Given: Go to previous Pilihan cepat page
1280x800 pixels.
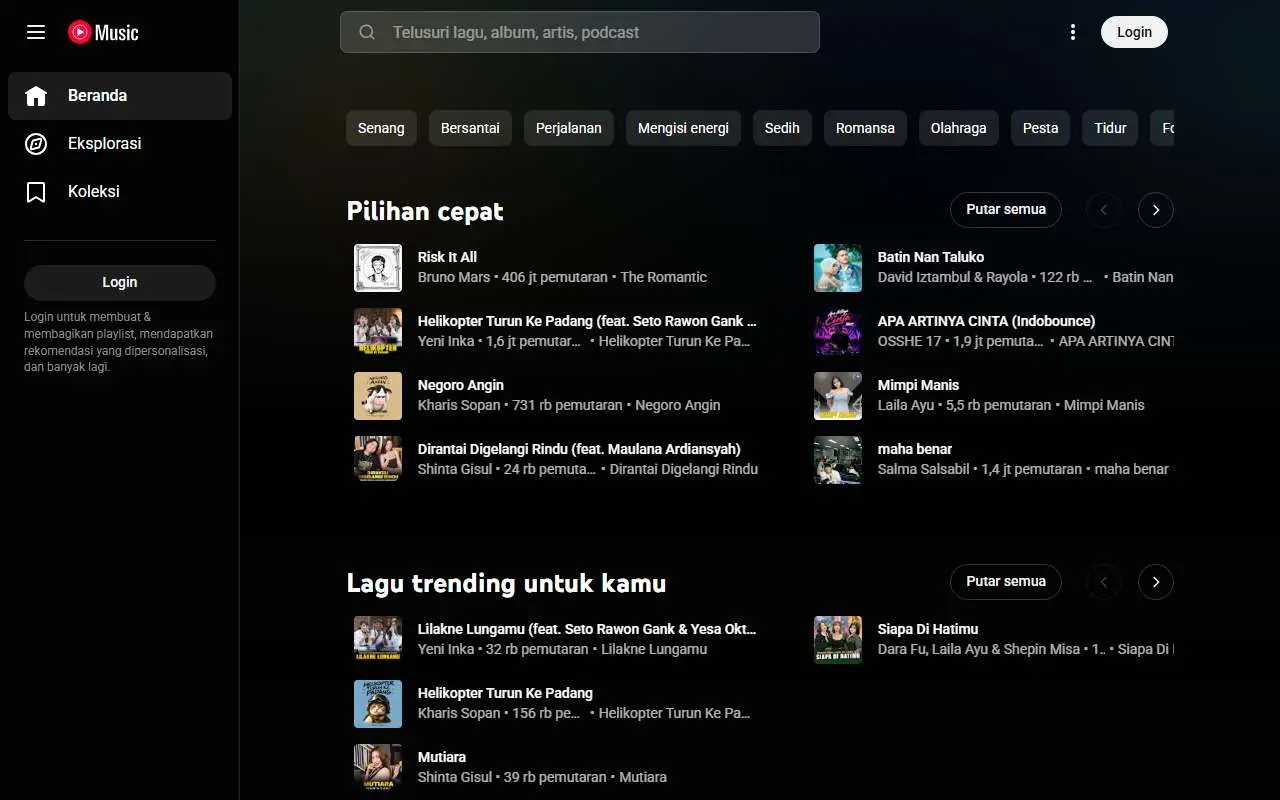Looking at the screenshot, I should (1104, 210).
